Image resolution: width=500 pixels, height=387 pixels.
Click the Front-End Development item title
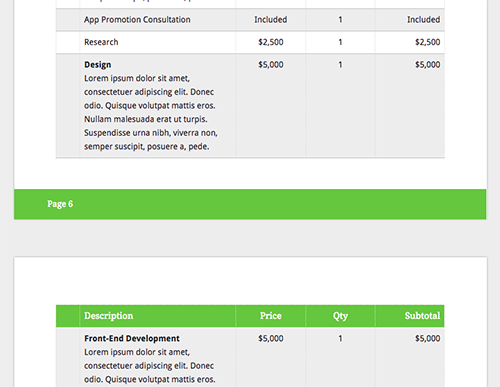(x=132, y=338)
